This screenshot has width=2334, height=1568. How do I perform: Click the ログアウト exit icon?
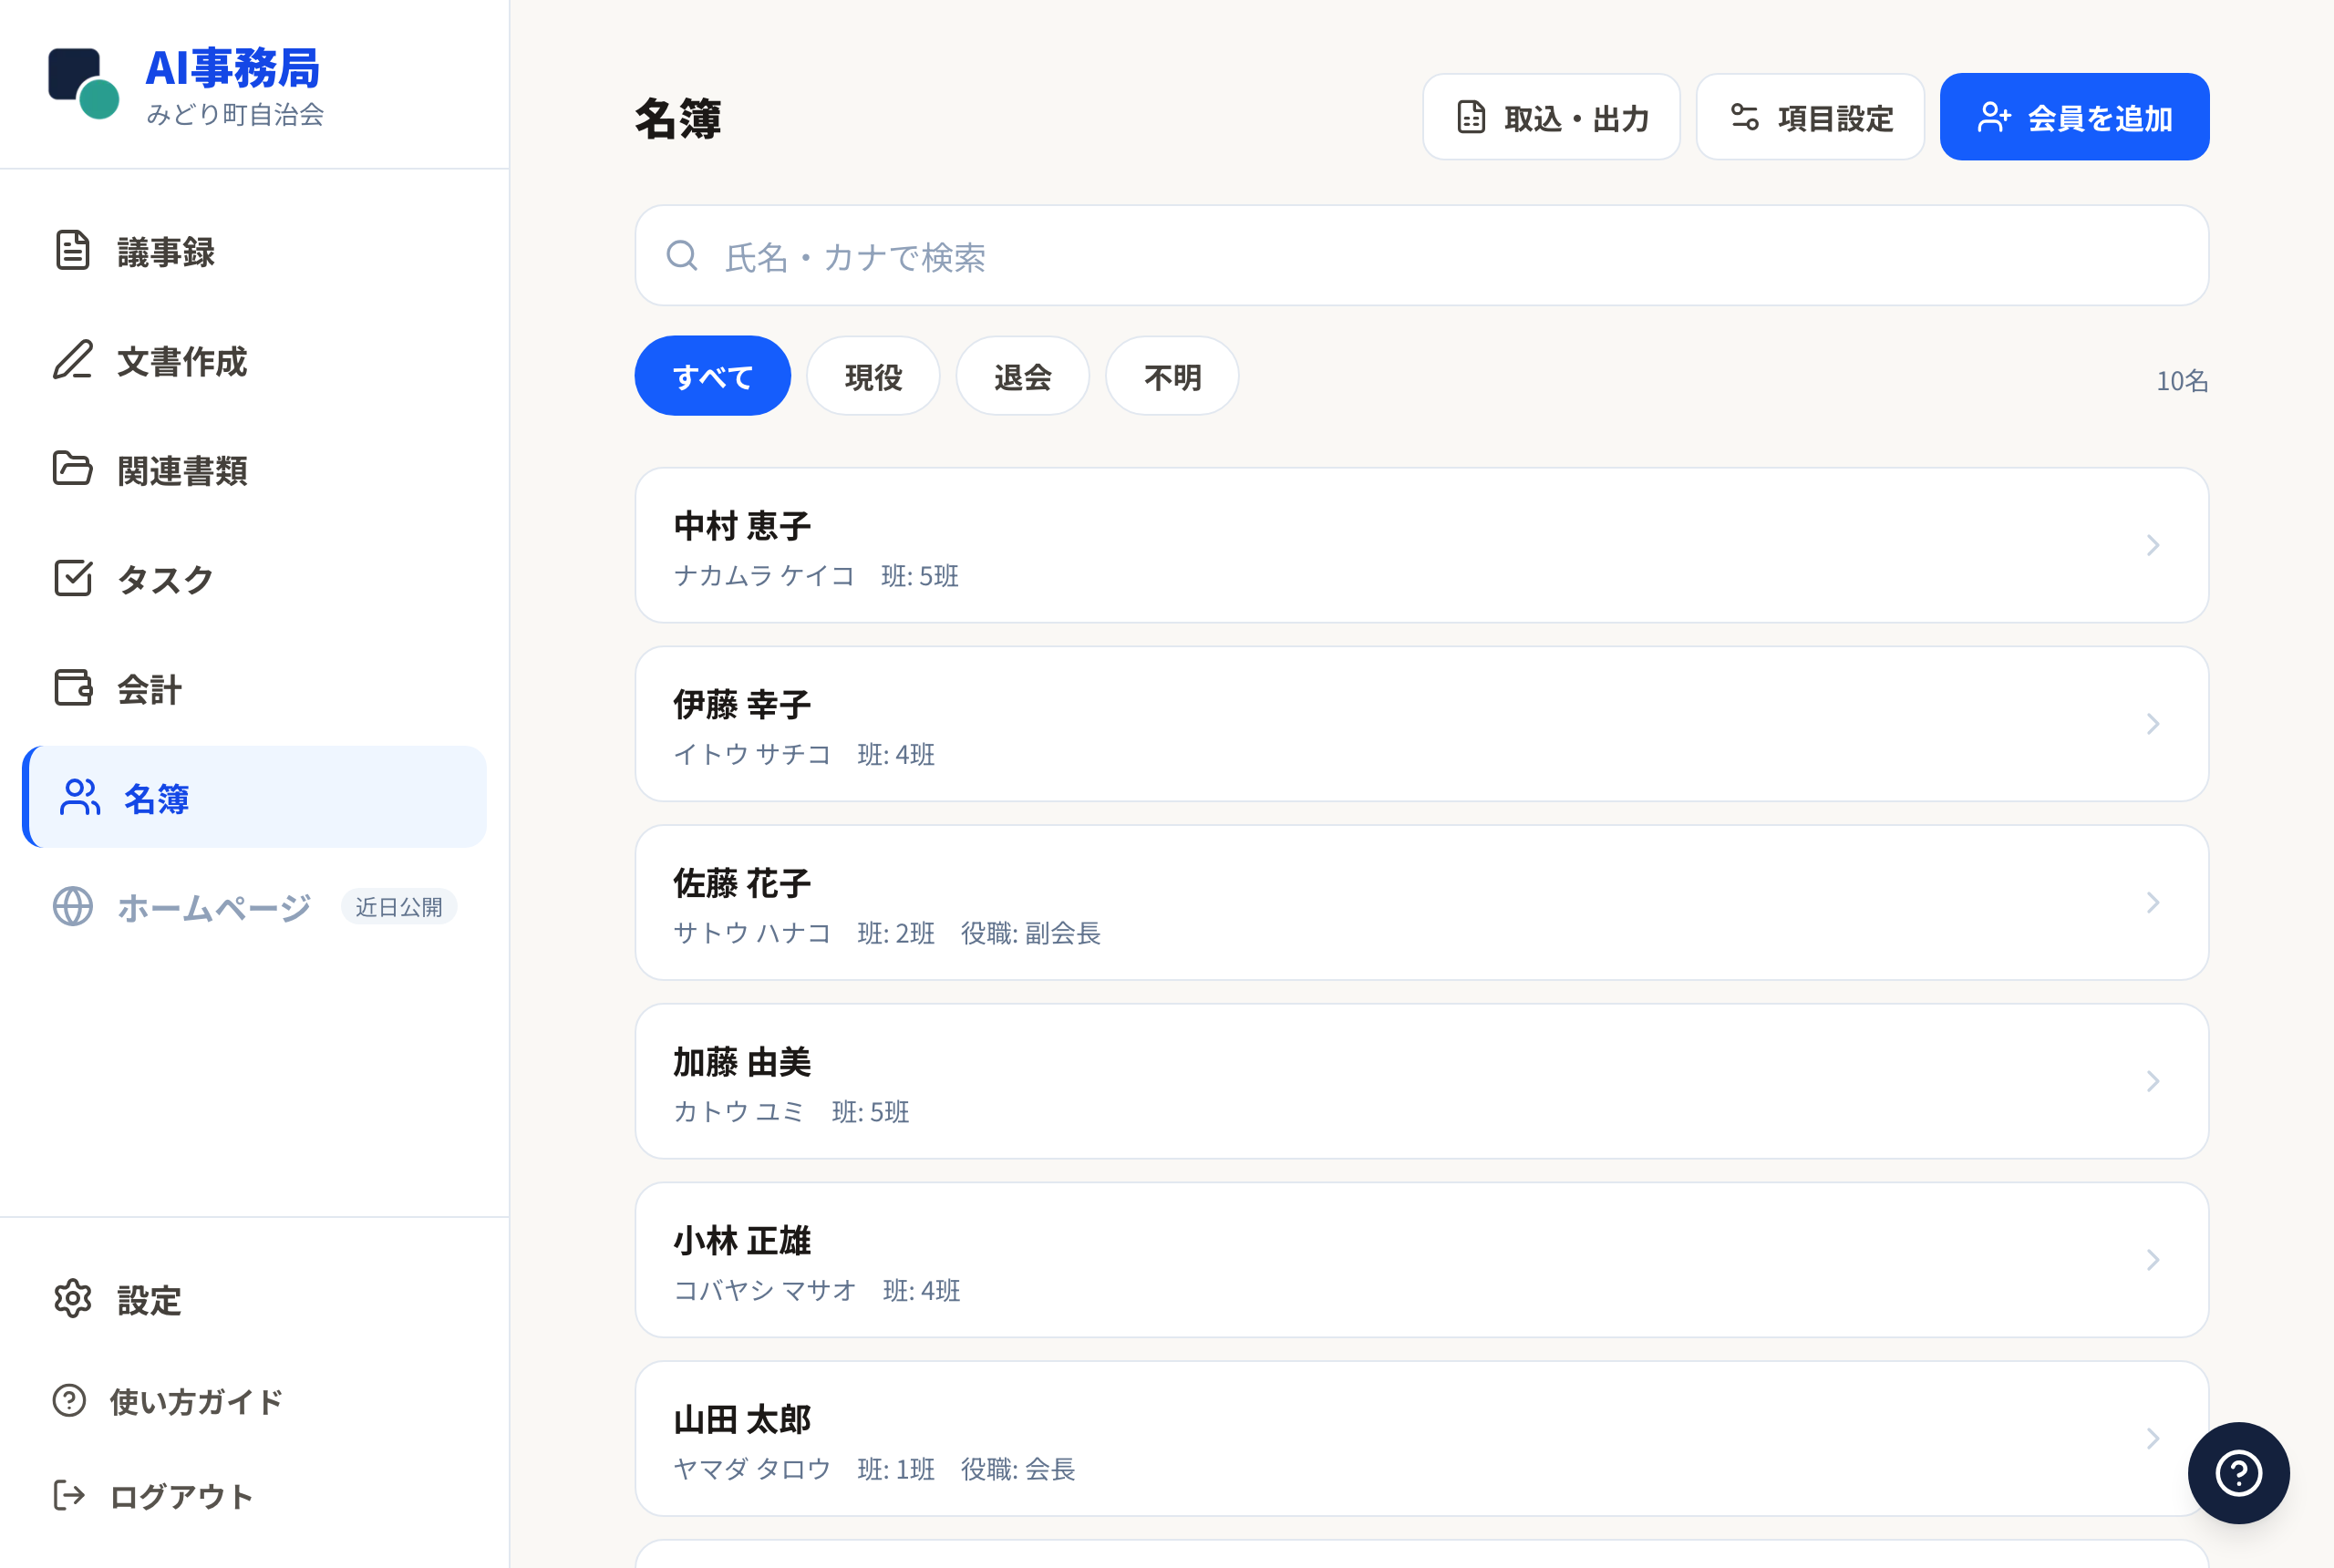tap(69, 1496)
